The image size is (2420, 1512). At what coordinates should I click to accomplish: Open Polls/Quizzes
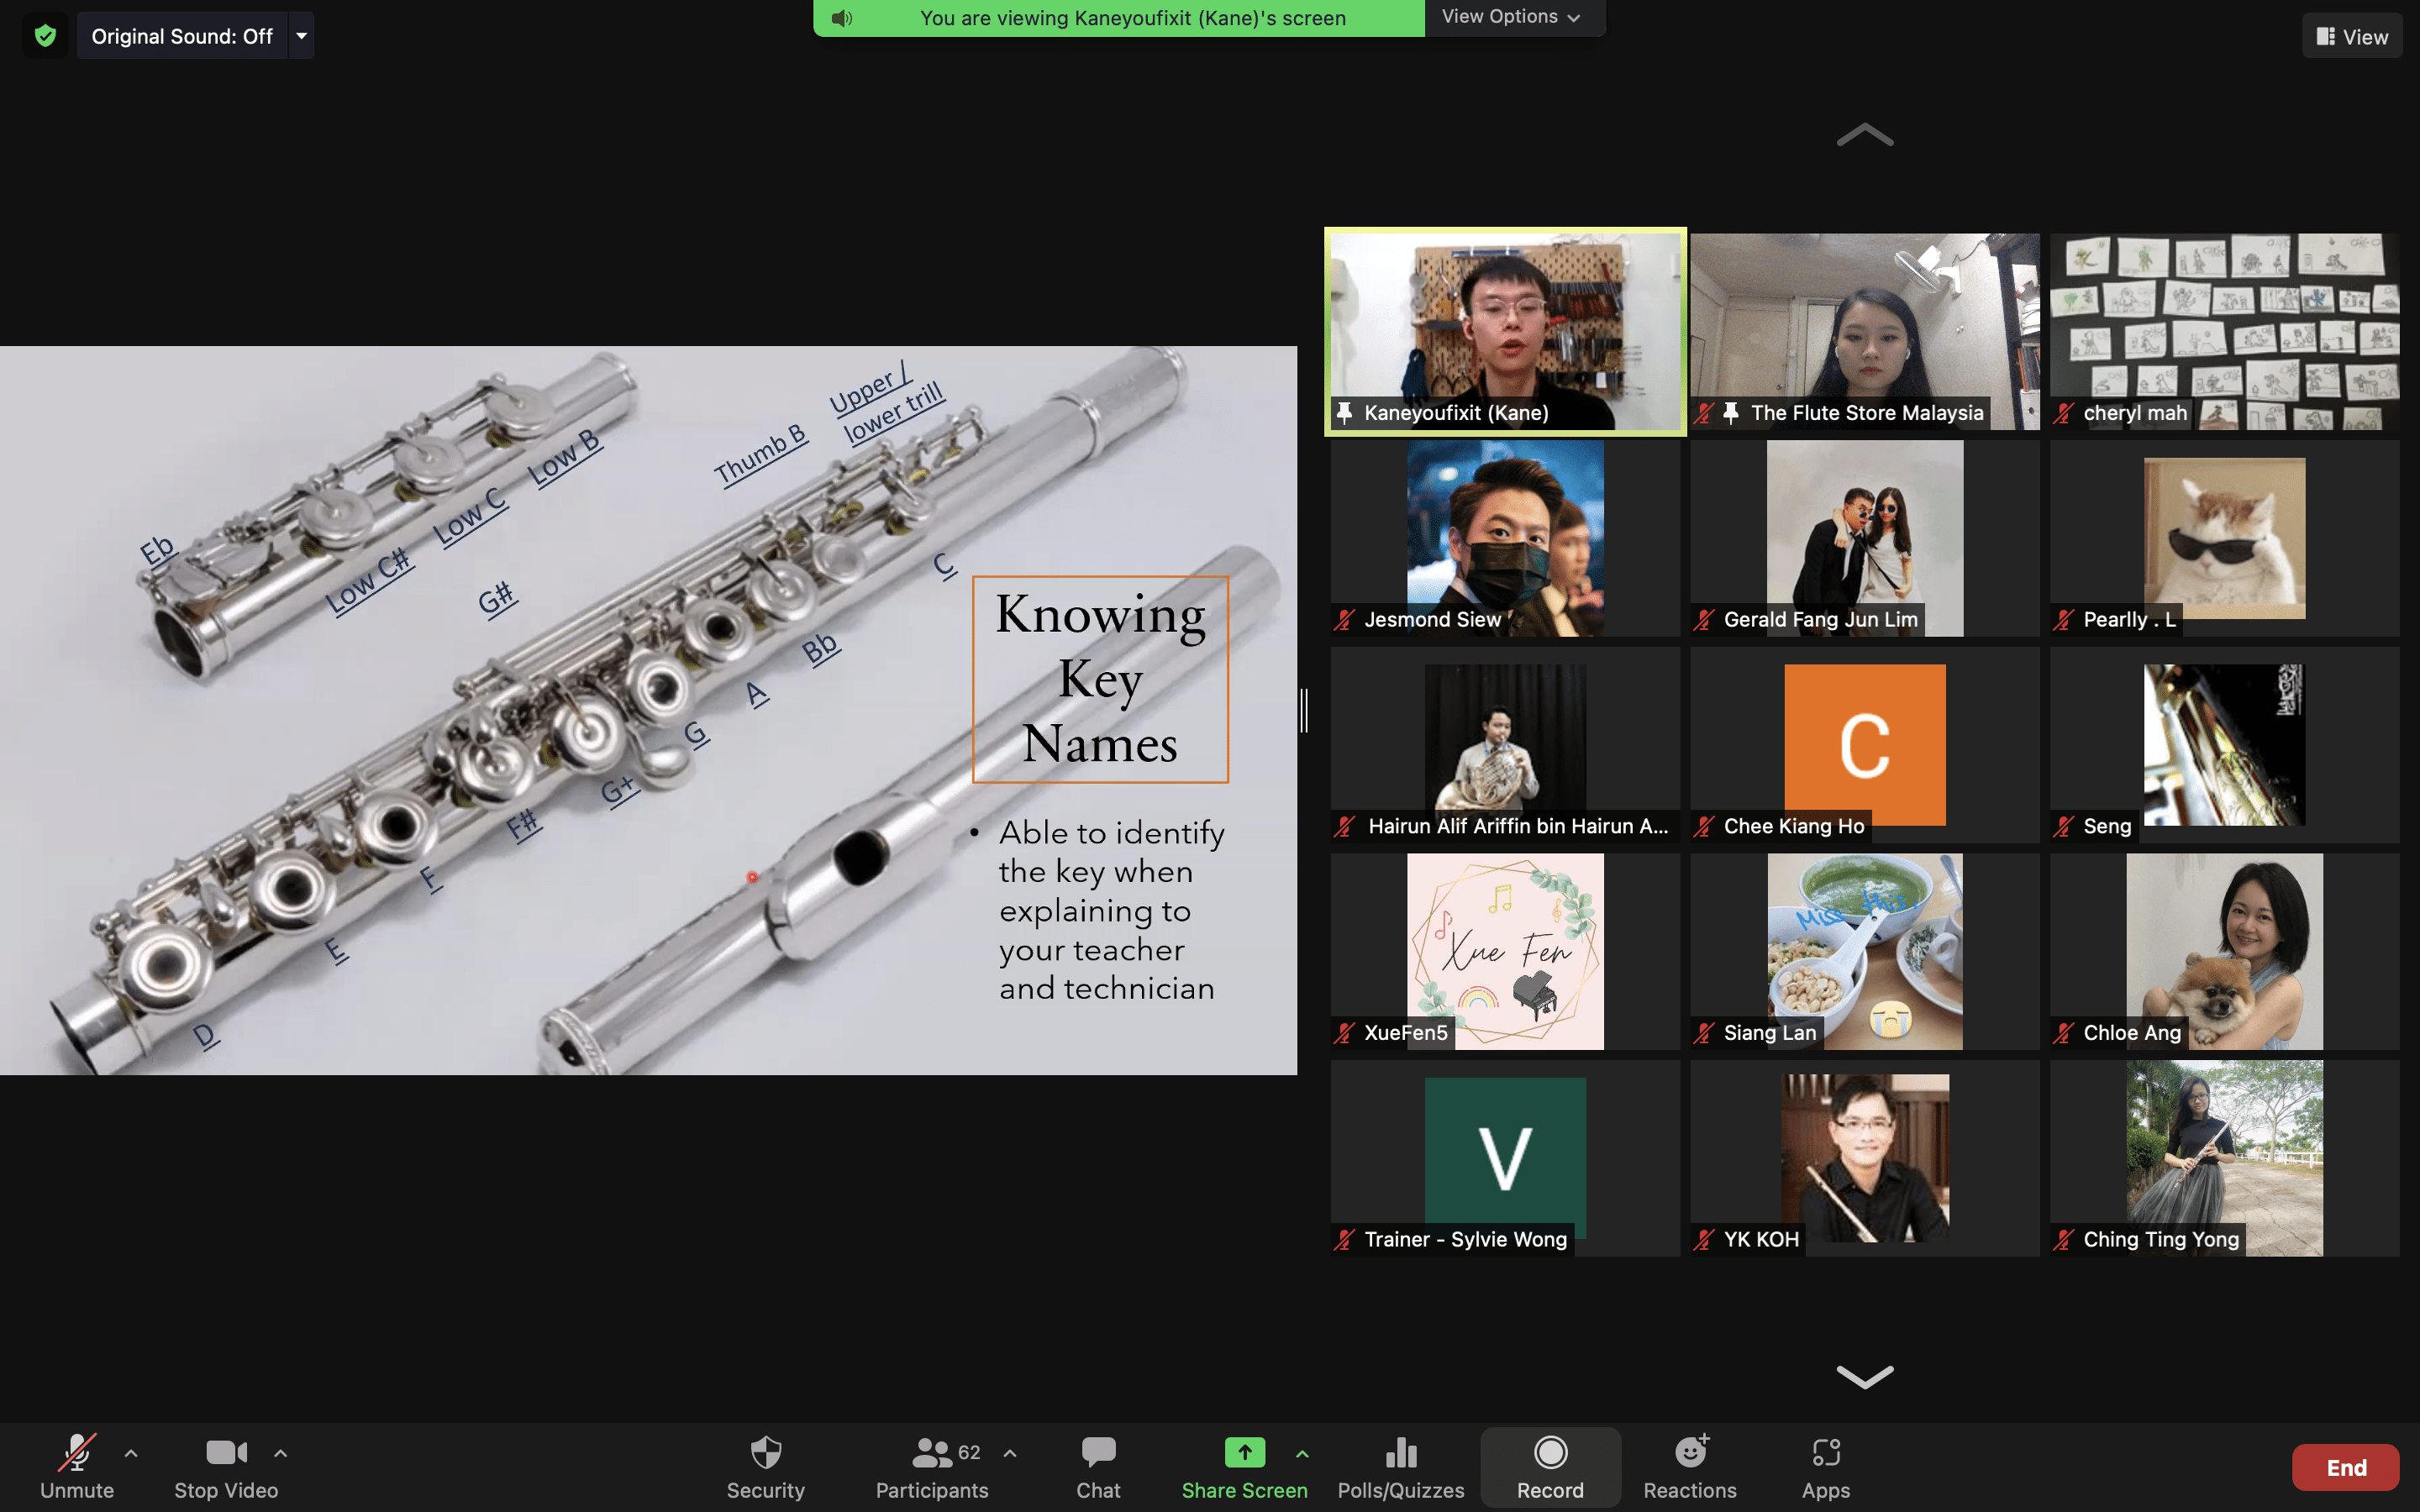pyautogui.click(x=1400, y=1466)
